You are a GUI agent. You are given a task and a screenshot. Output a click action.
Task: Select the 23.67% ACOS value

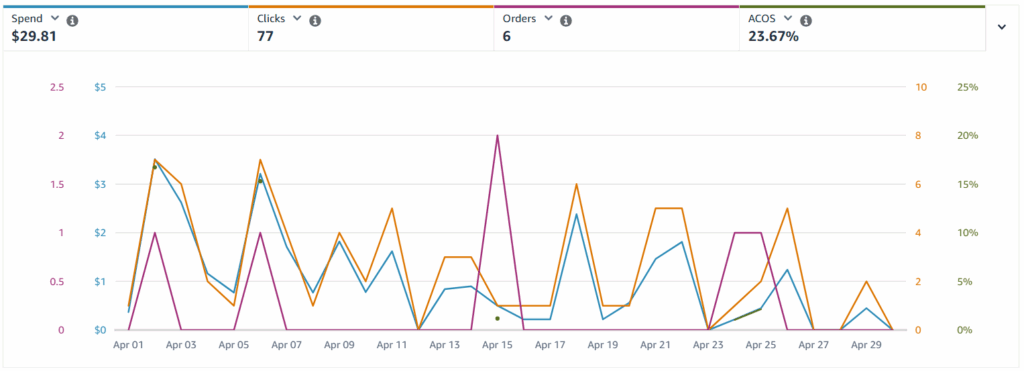click(773, 37)
